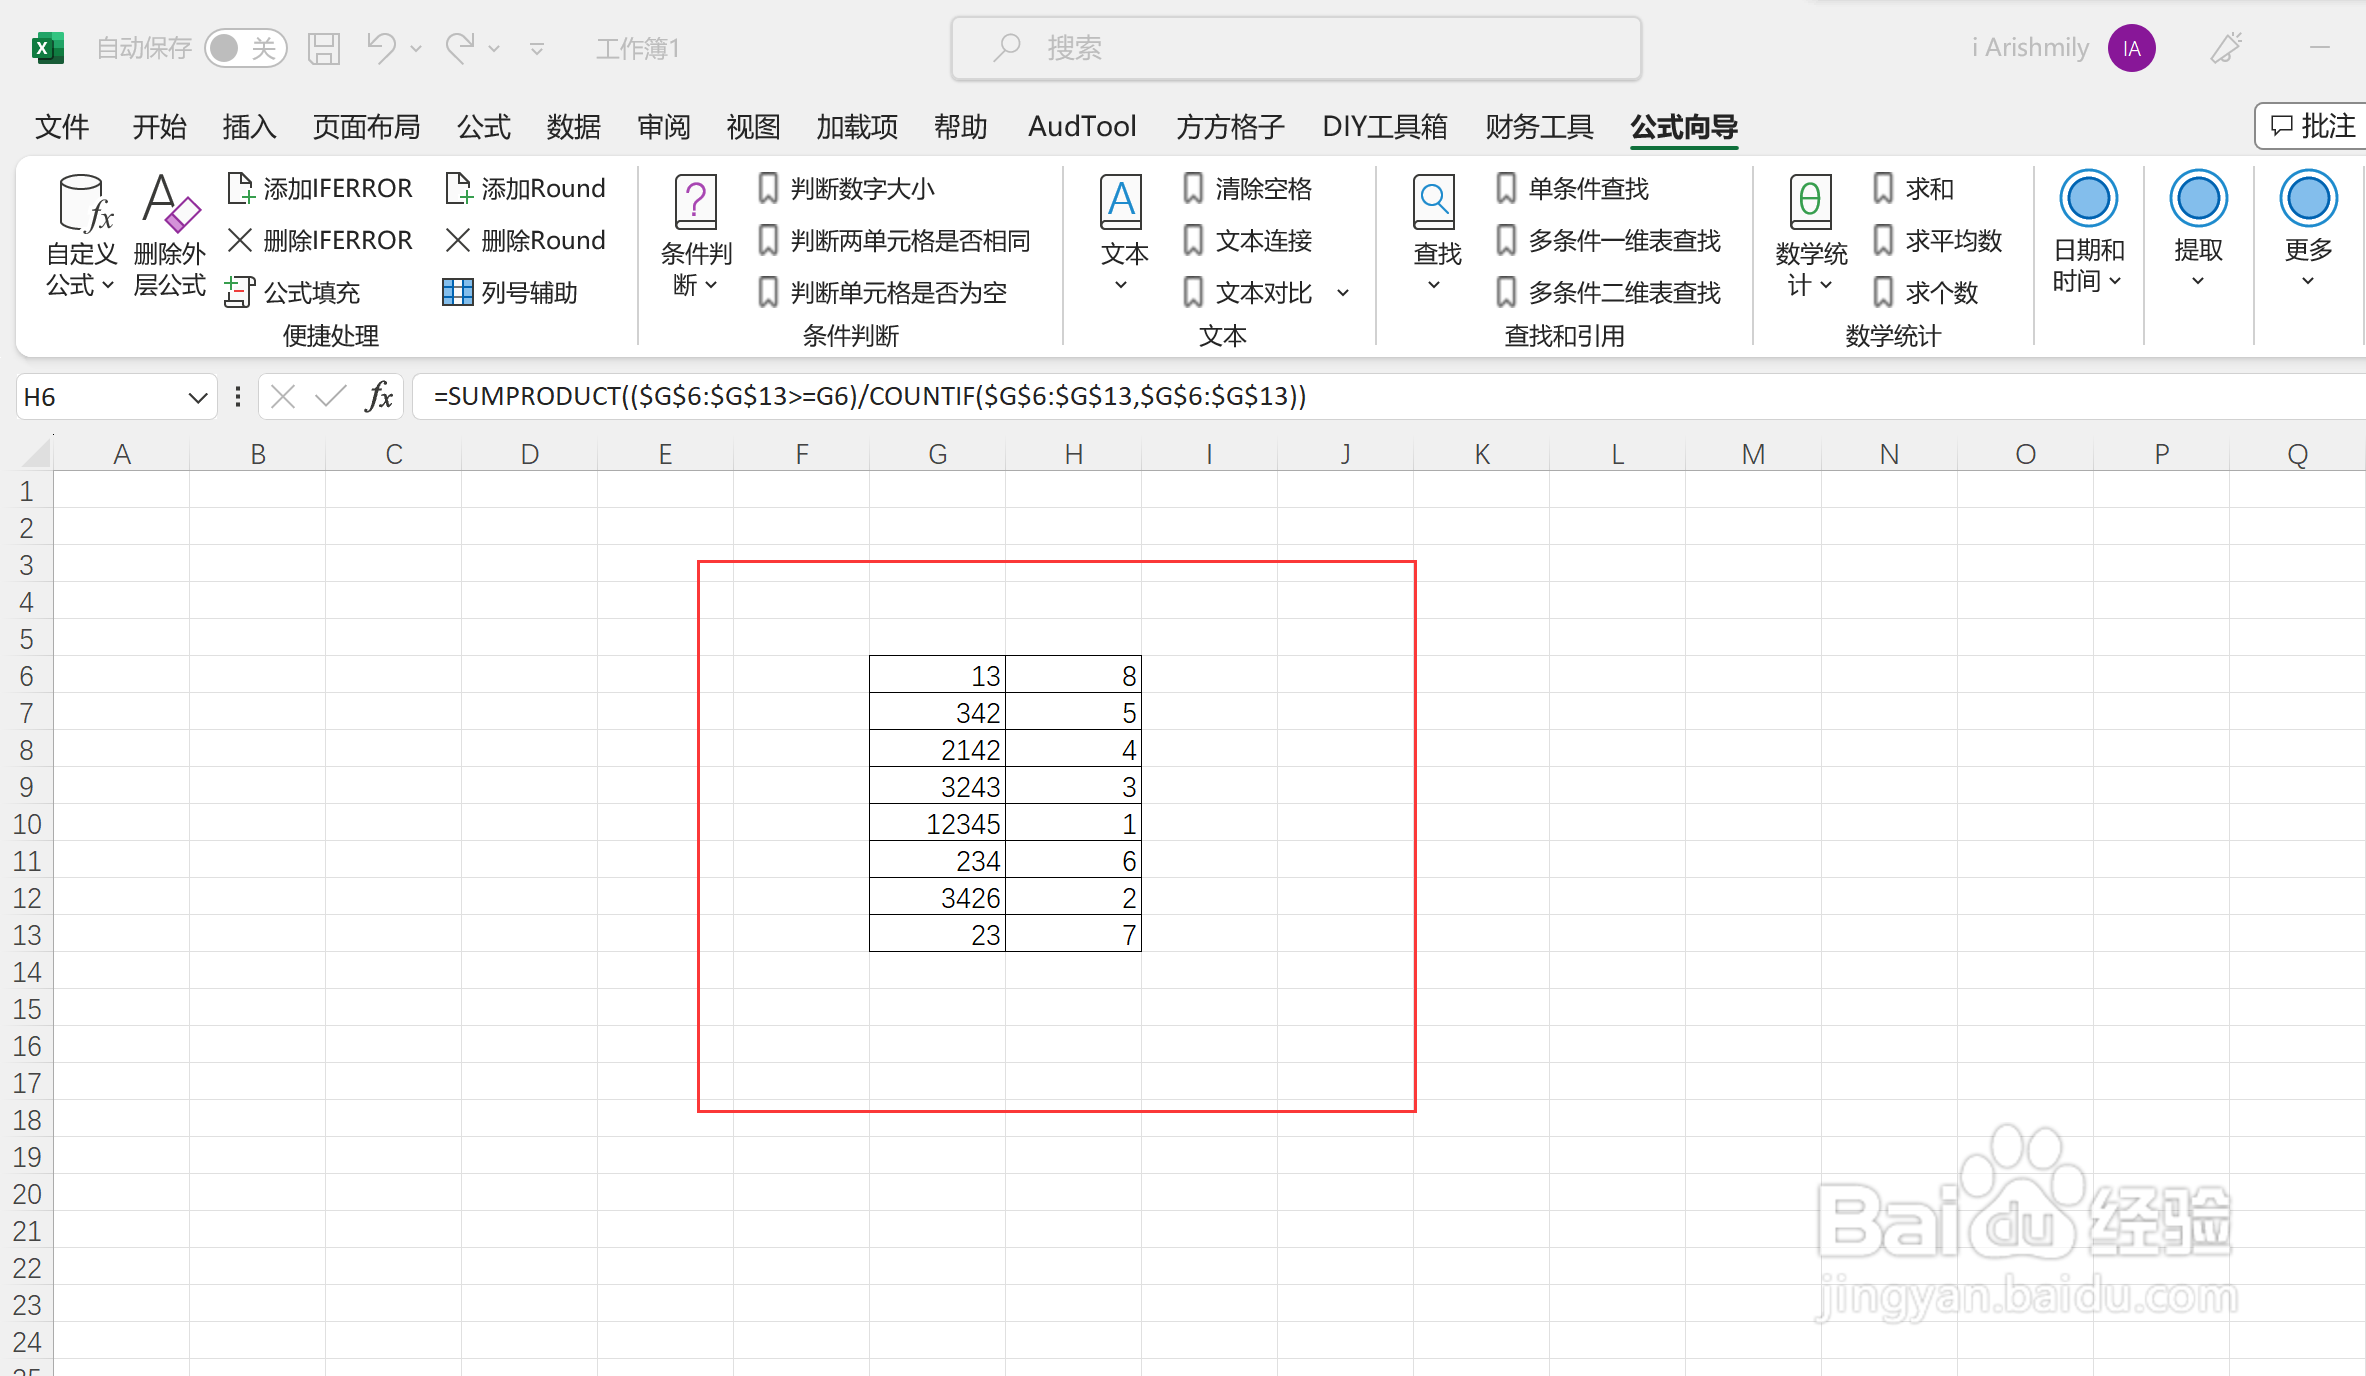Click the column number helper (列号辅助) icon
Screen dimensions: 2366x1376
coord(457,292)
